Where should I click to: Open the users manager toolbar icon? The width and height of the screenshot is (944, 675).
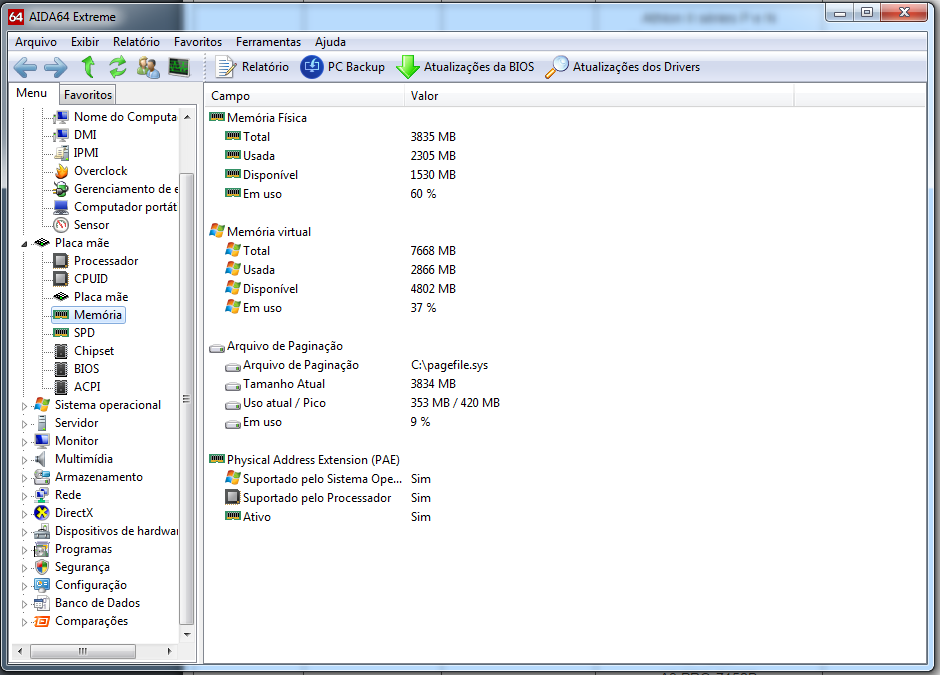(x=148, y=67)
